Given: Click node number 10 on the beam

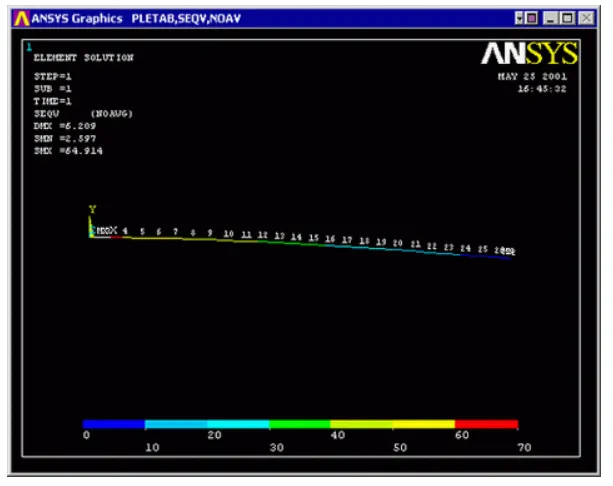Looking at the screenshot, I should click(228, 234).
